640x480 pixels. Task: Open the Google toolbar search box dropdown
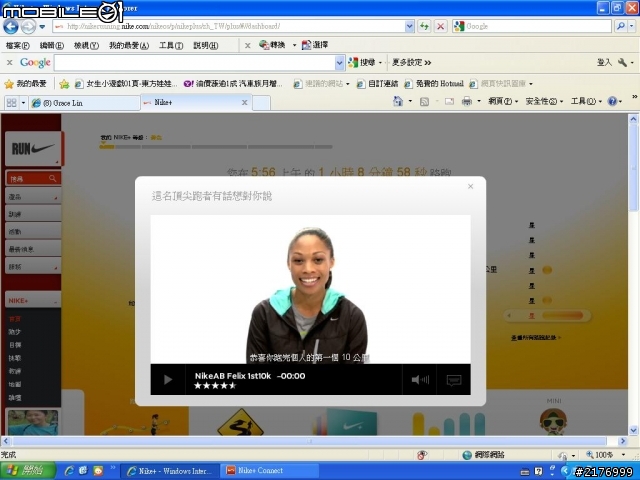[339, 63]
